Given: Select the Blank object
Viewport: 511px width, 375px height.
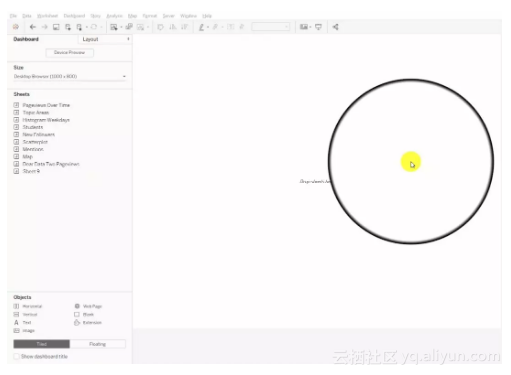Looking at the screenshot, I should (84, 314).
